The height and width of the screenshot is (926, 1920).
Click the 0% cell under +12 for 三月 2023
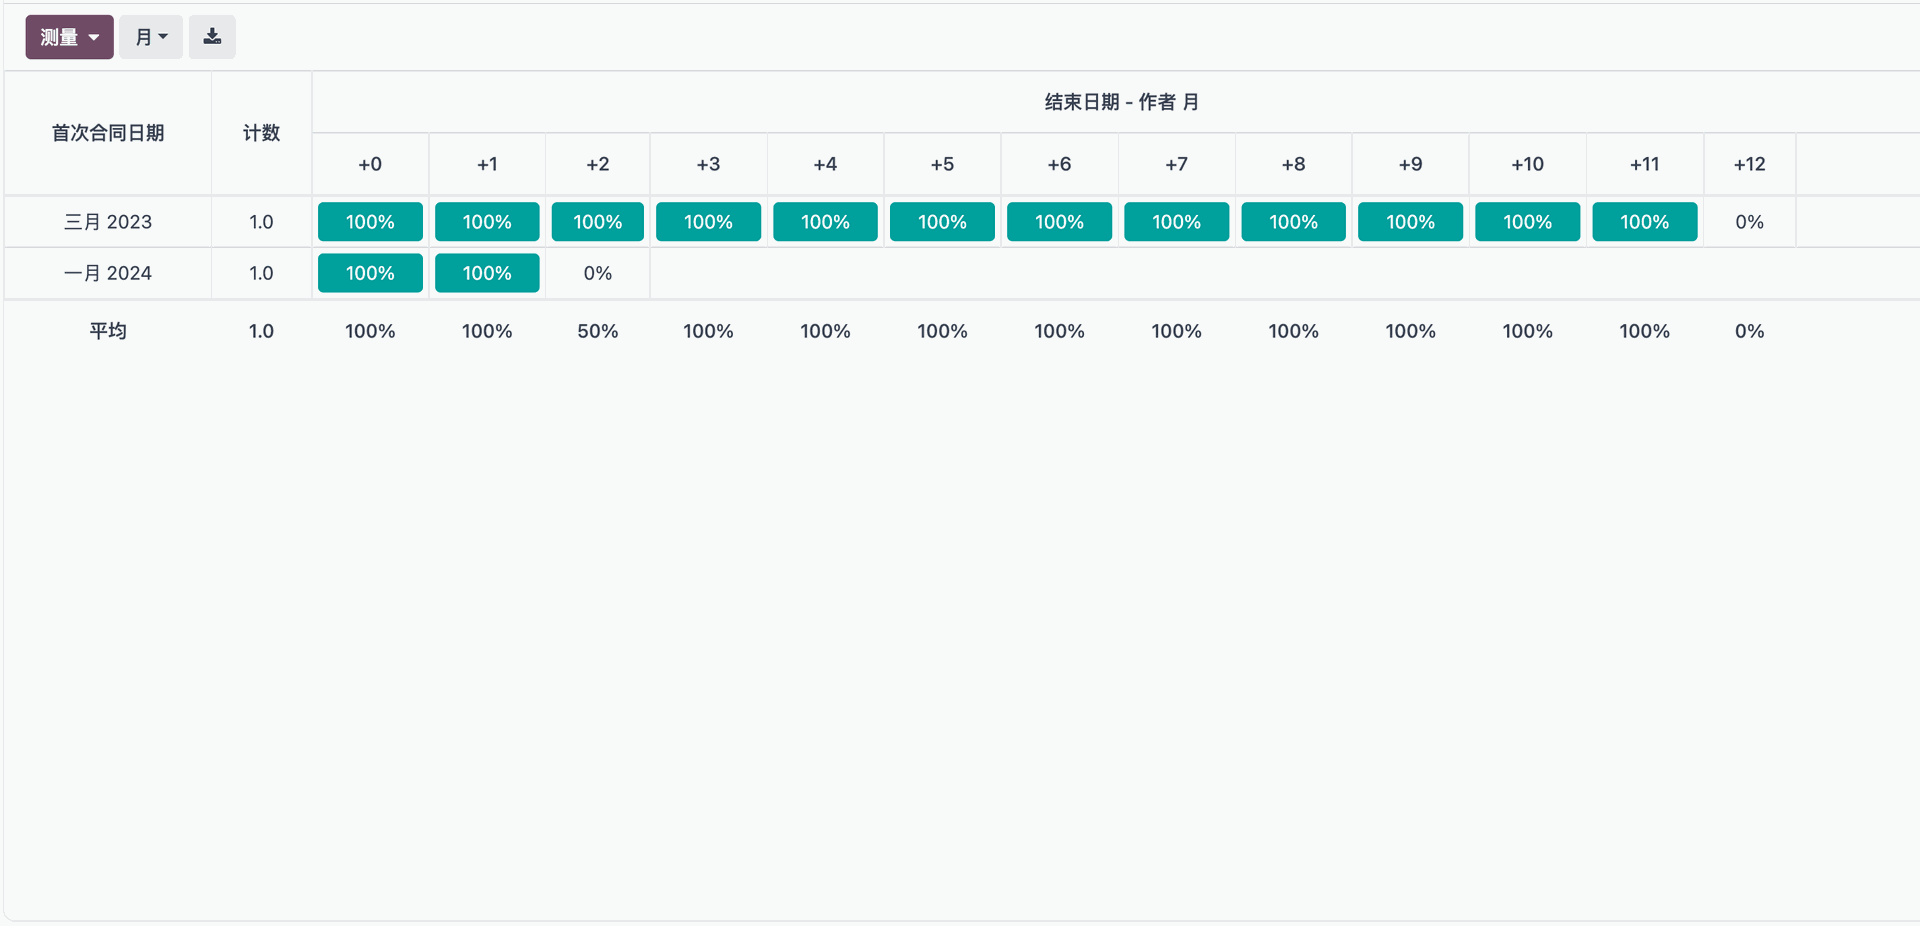coord(1749,222)
